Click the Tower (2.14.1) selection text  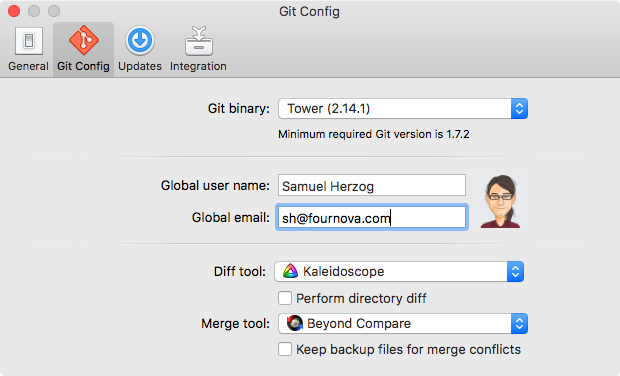[x=329, y=109]
